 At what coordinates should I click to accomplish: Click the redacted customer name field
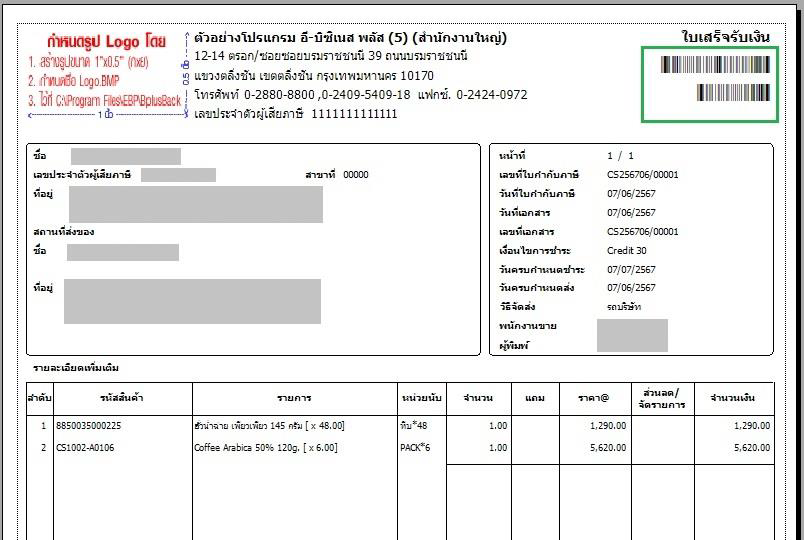[125, 156]
